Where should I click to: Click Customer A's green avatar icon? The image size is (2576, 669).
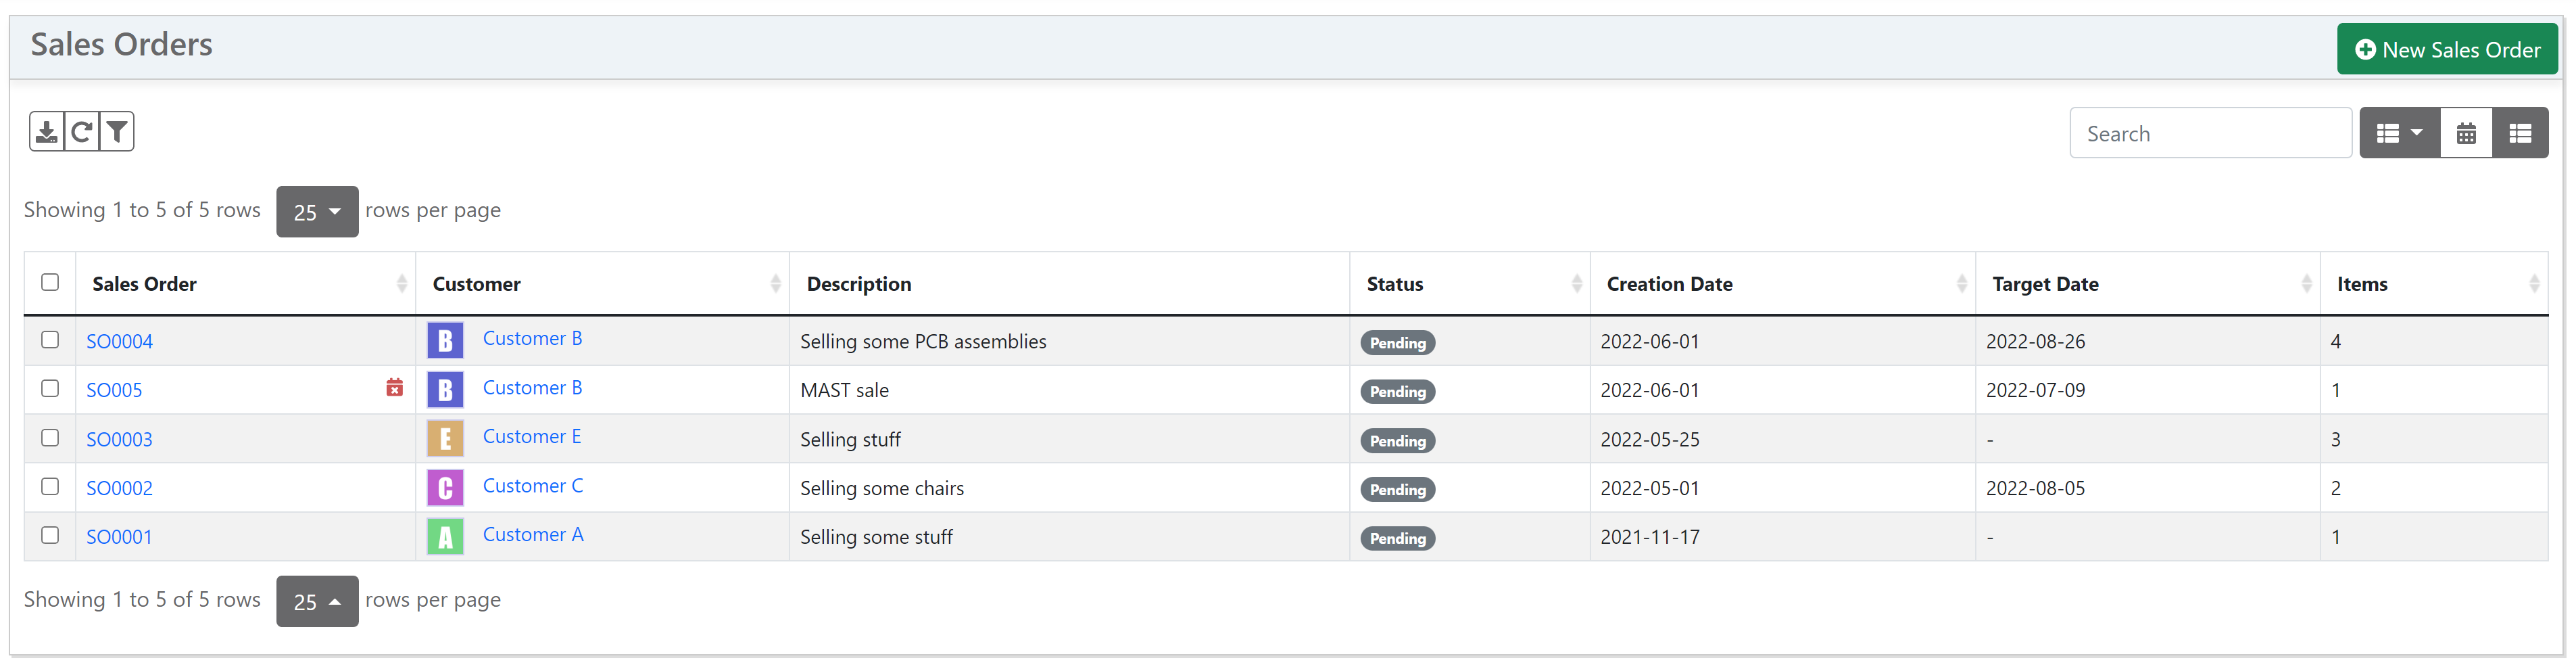tap(445, 537)
